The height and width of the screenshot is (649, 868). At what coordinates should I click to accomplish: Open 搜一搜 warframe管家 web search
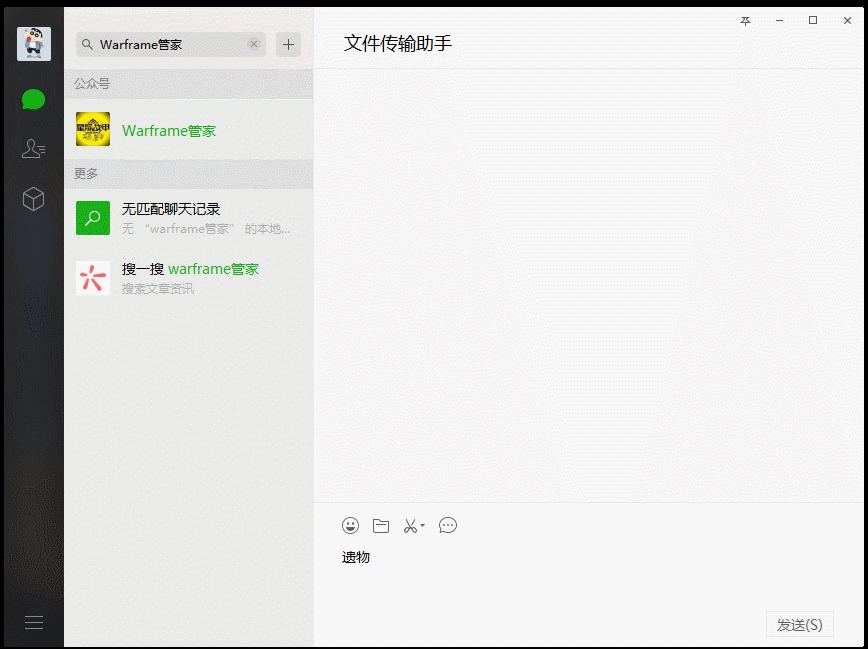pos(189,278)
